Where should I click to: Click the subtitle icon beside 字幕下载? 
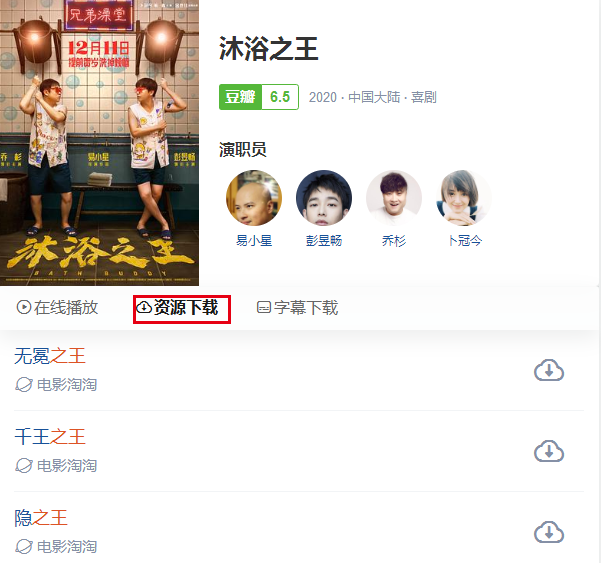coord(264,307)
